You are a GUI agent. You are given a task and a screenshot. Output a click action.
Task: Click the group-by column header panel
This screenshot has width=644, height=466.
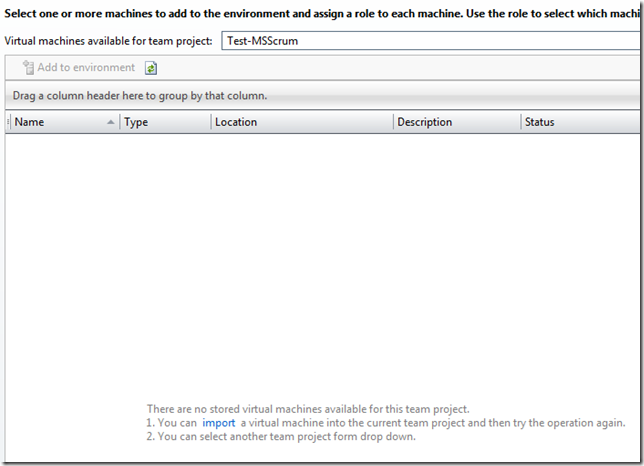pyautogui.click(x=322, y=96)
